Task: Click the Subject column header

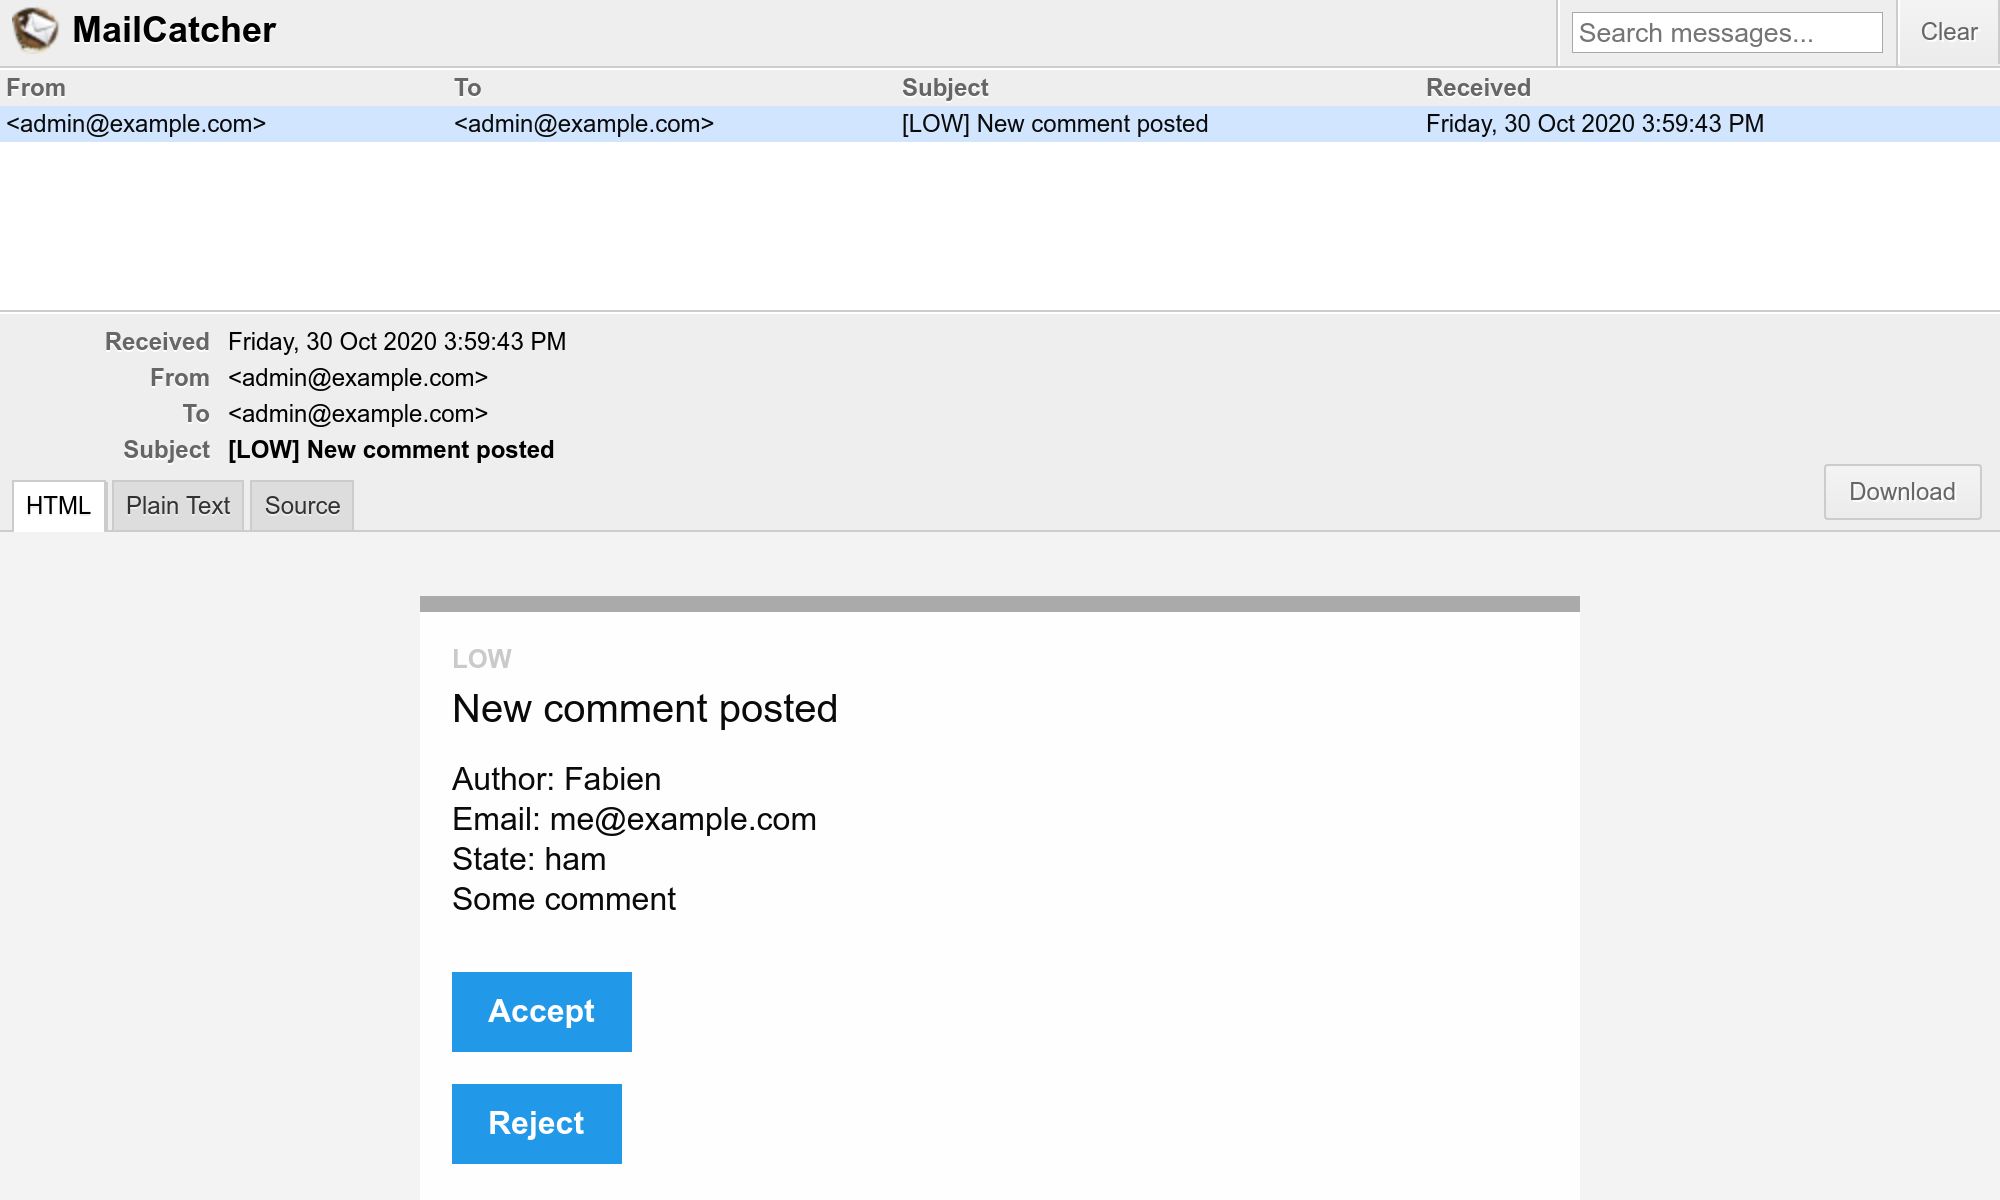Action: tap(945, 88)
